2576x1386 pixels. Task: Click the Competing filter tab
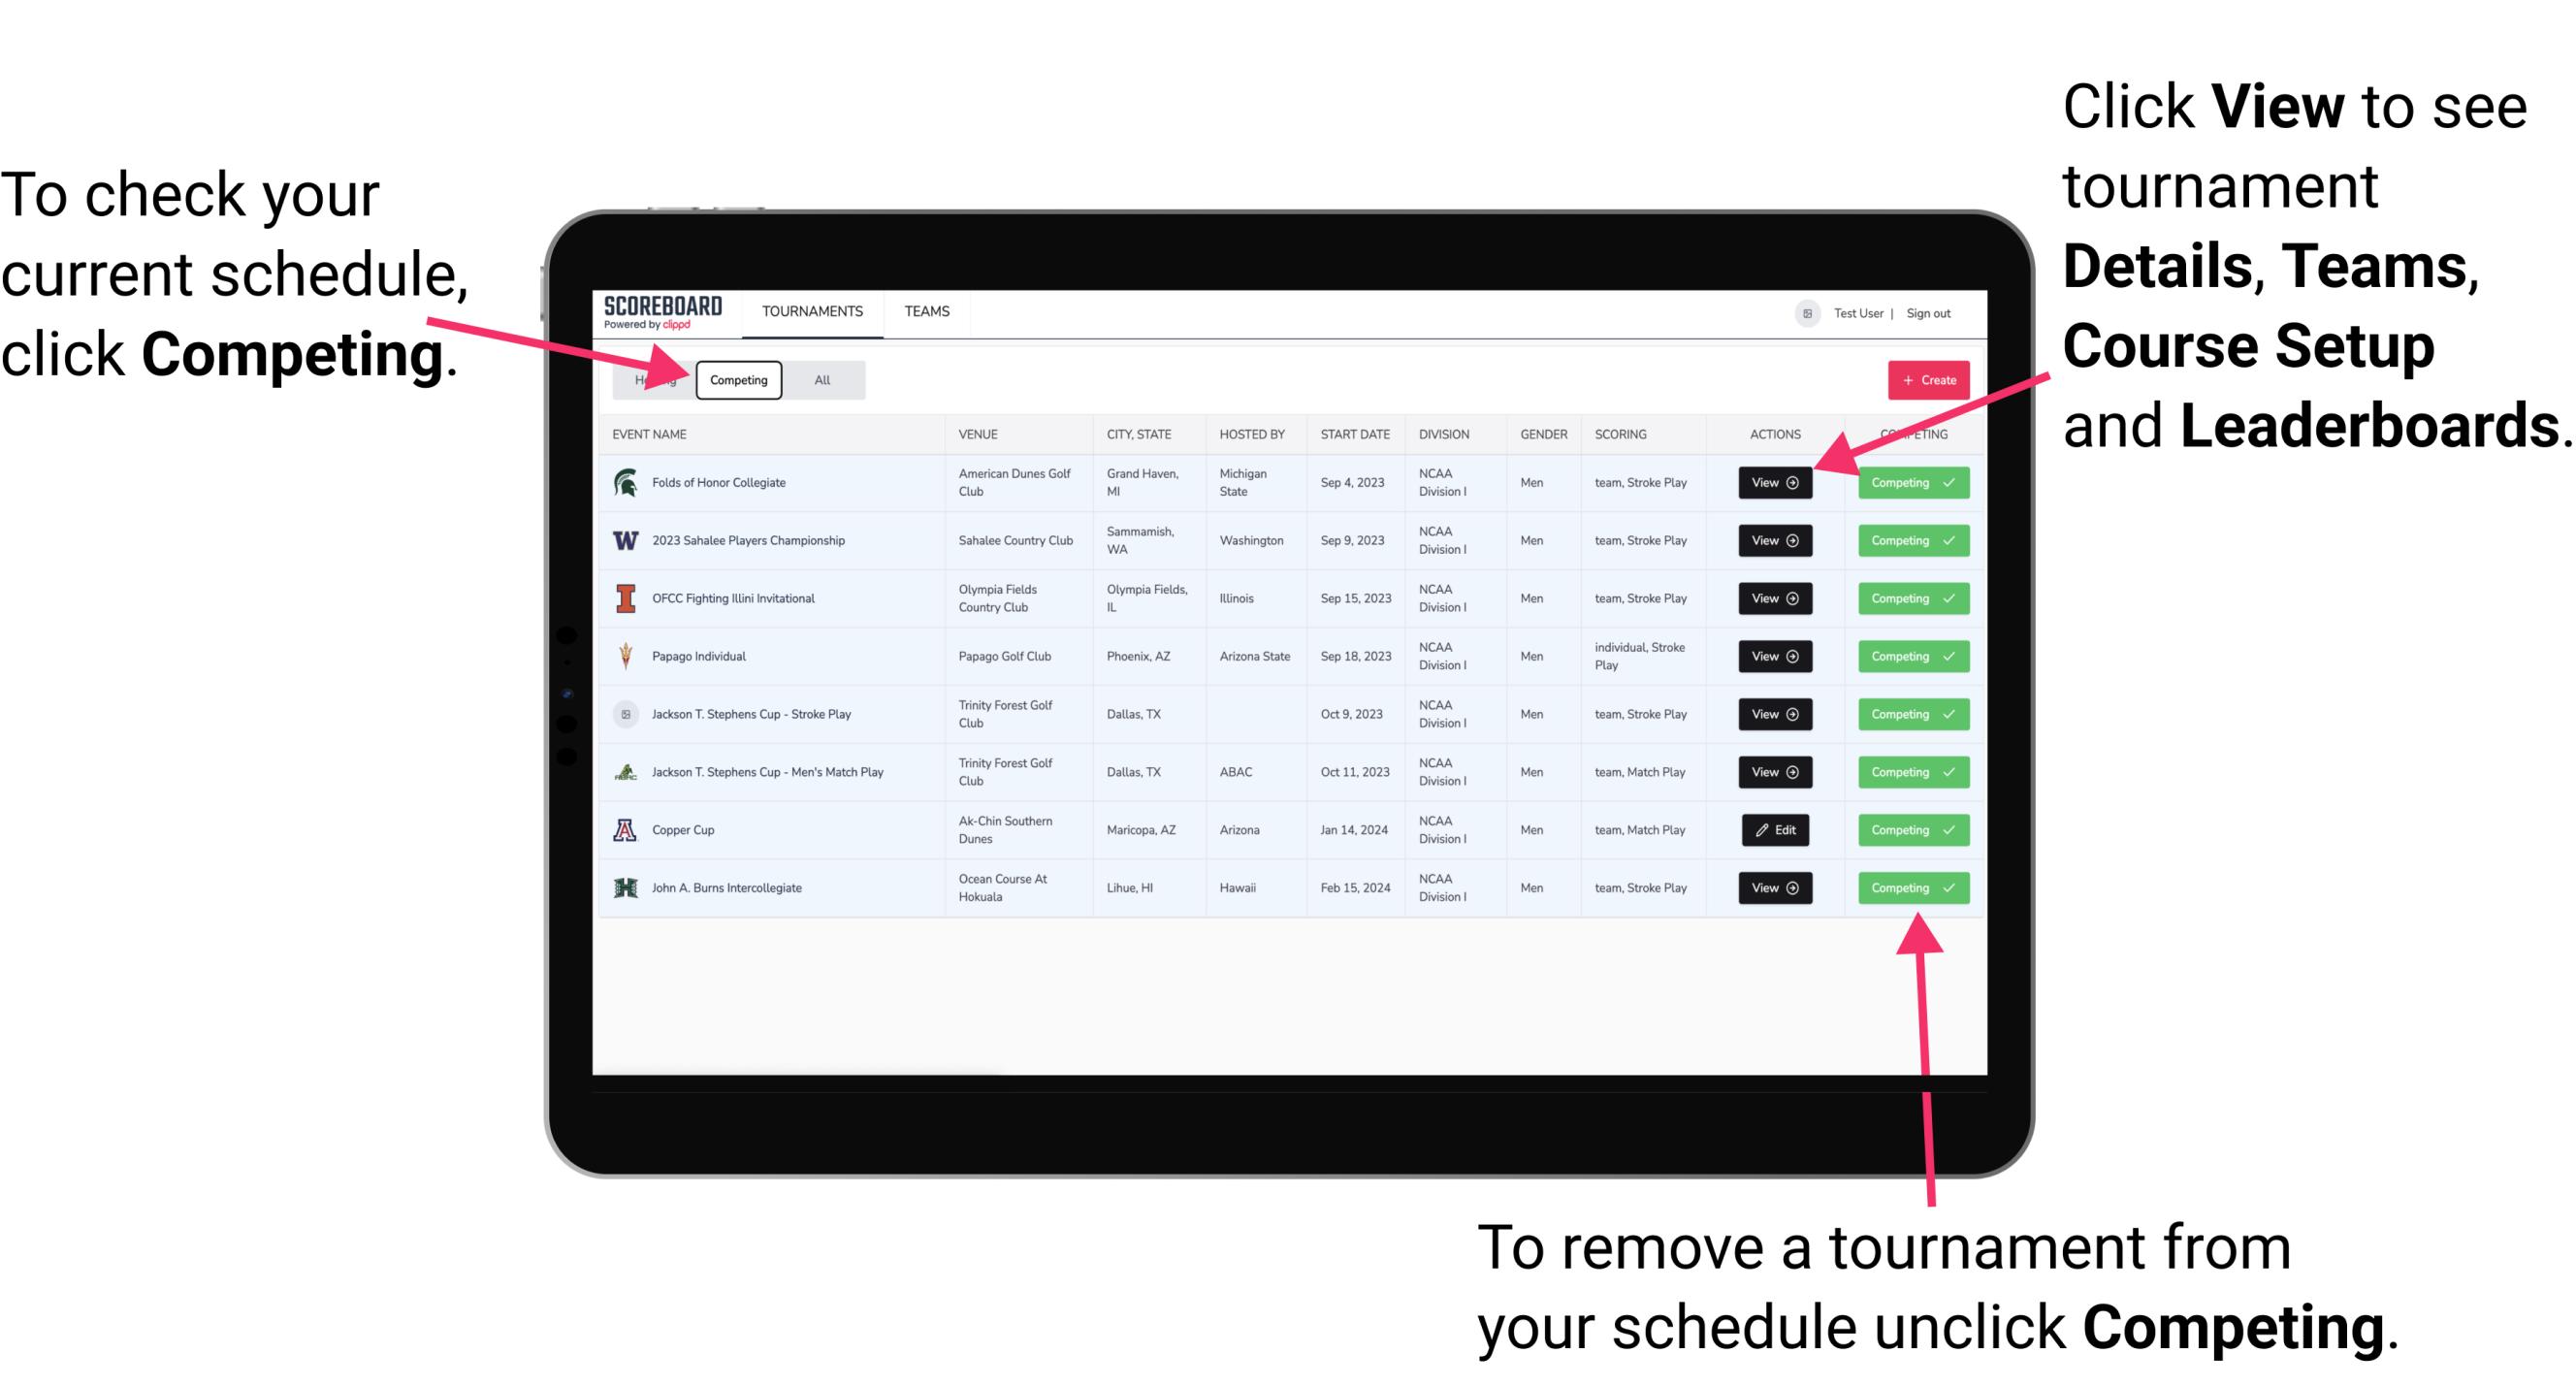coord(737,380)
